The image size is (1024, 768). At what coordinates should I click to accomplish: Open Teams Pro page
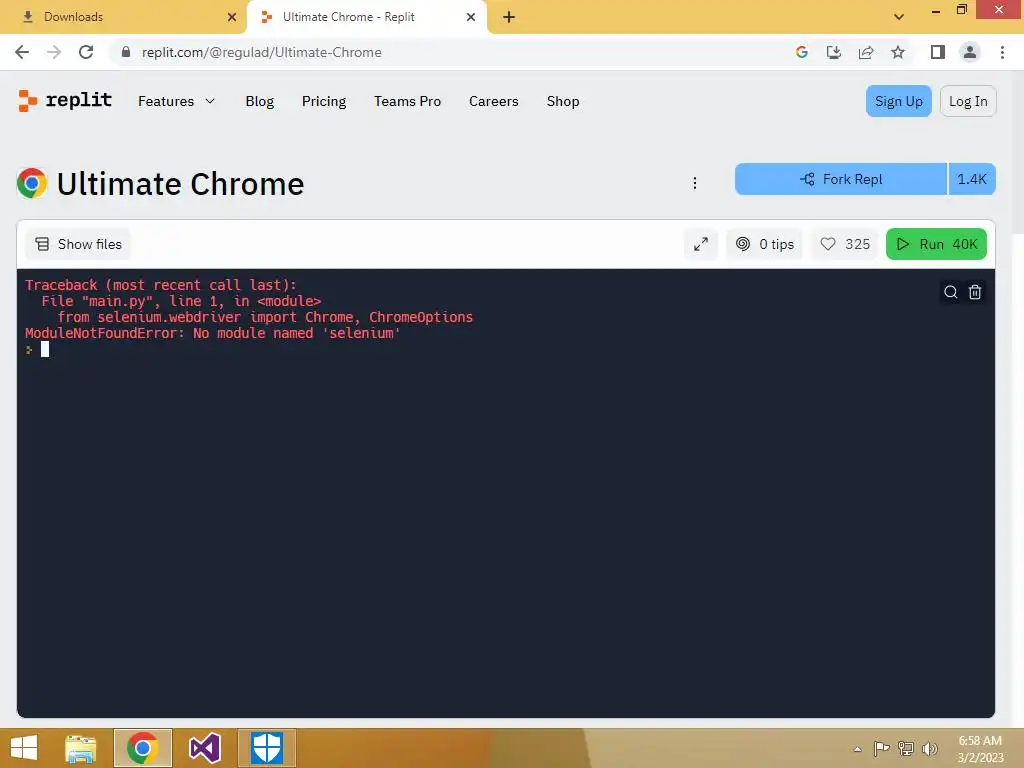408,101
